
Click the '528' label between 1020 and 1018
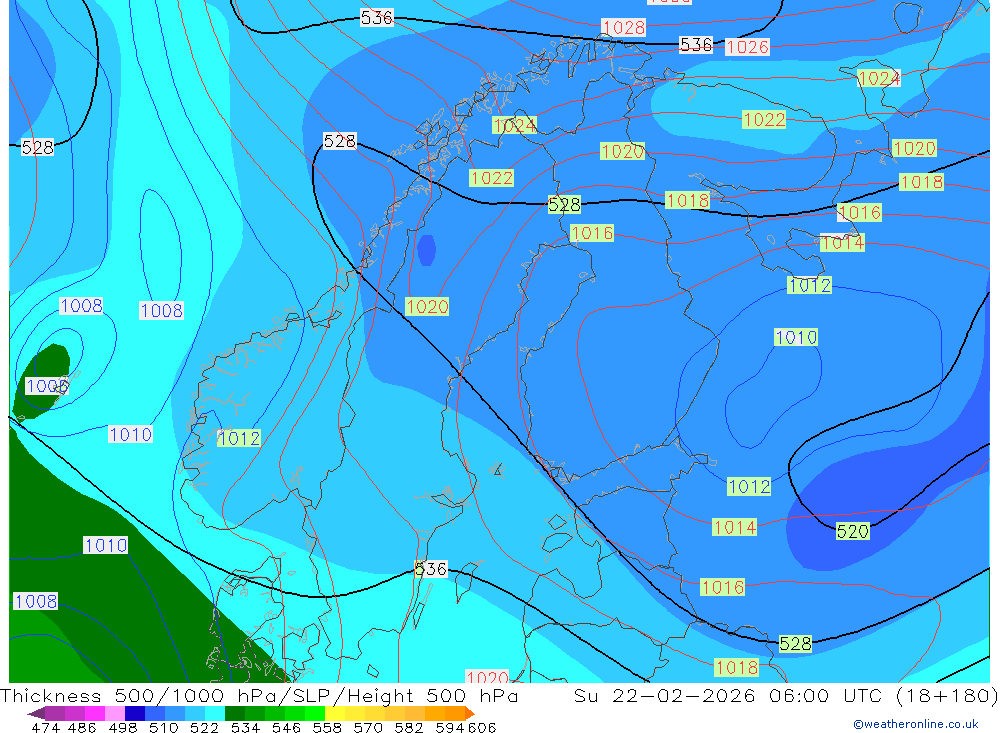(564, 204)
